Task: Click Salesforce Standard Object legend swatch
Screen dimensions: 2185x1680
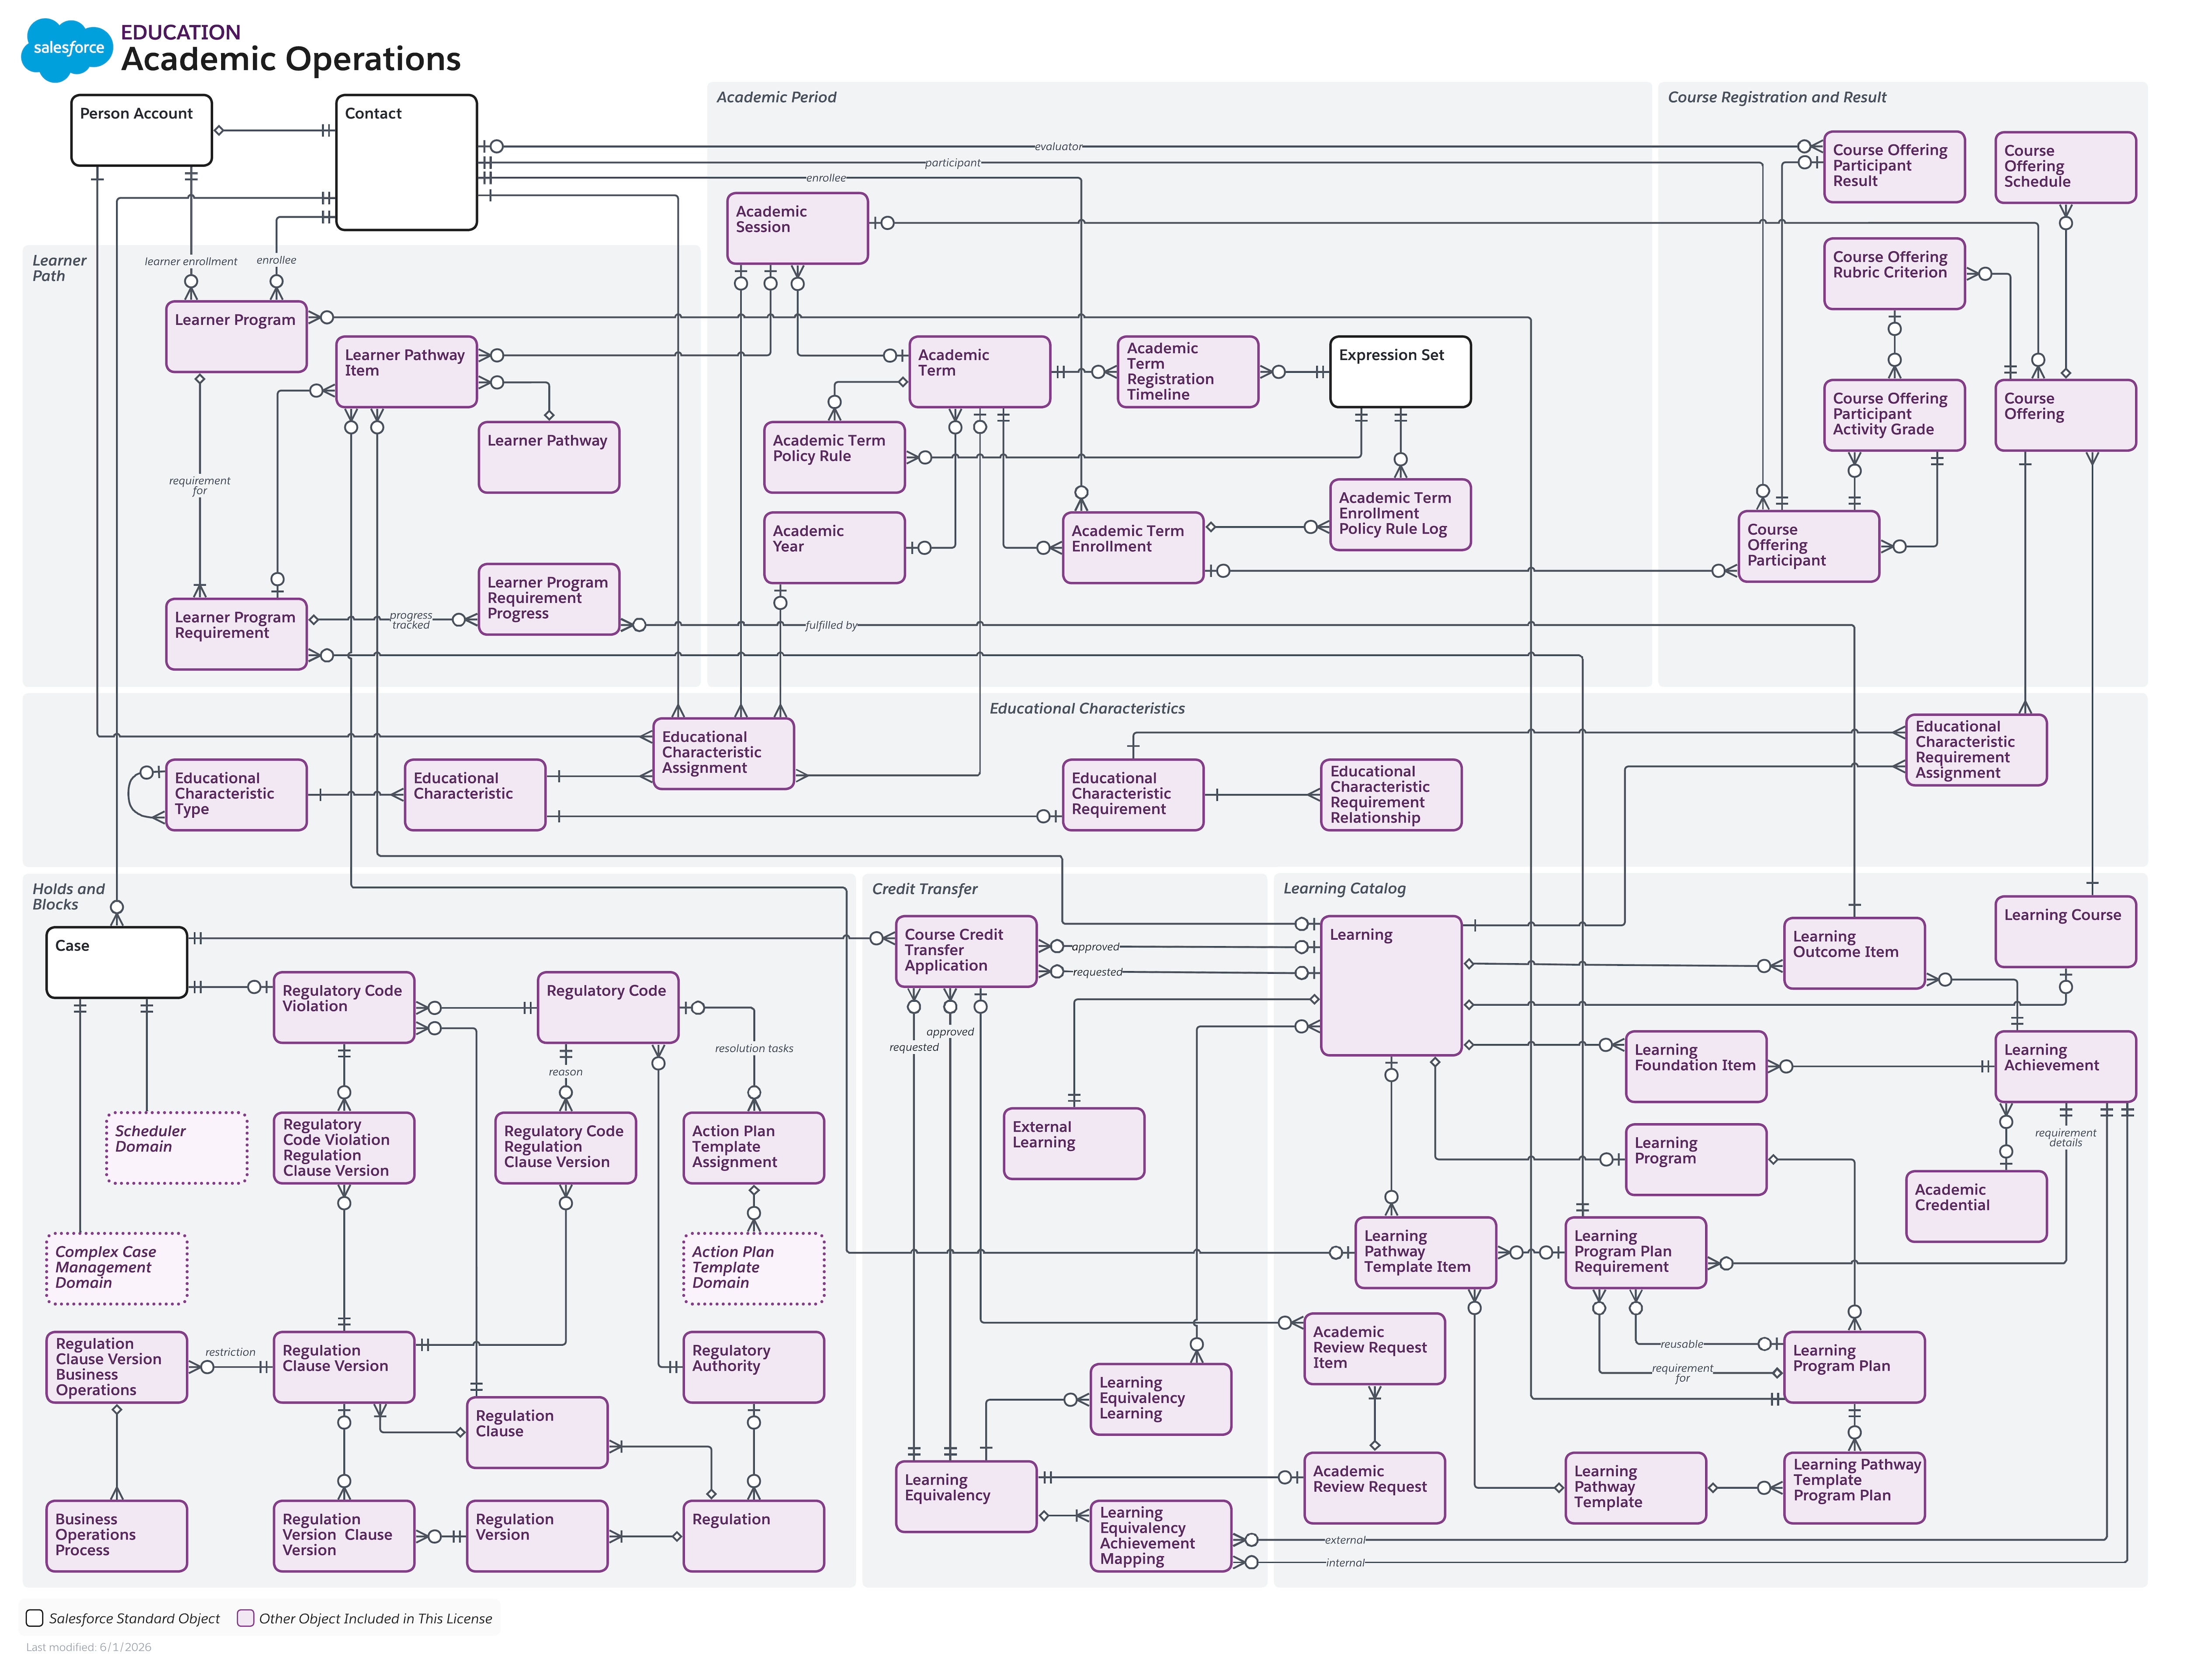Action: [35, 1618]
